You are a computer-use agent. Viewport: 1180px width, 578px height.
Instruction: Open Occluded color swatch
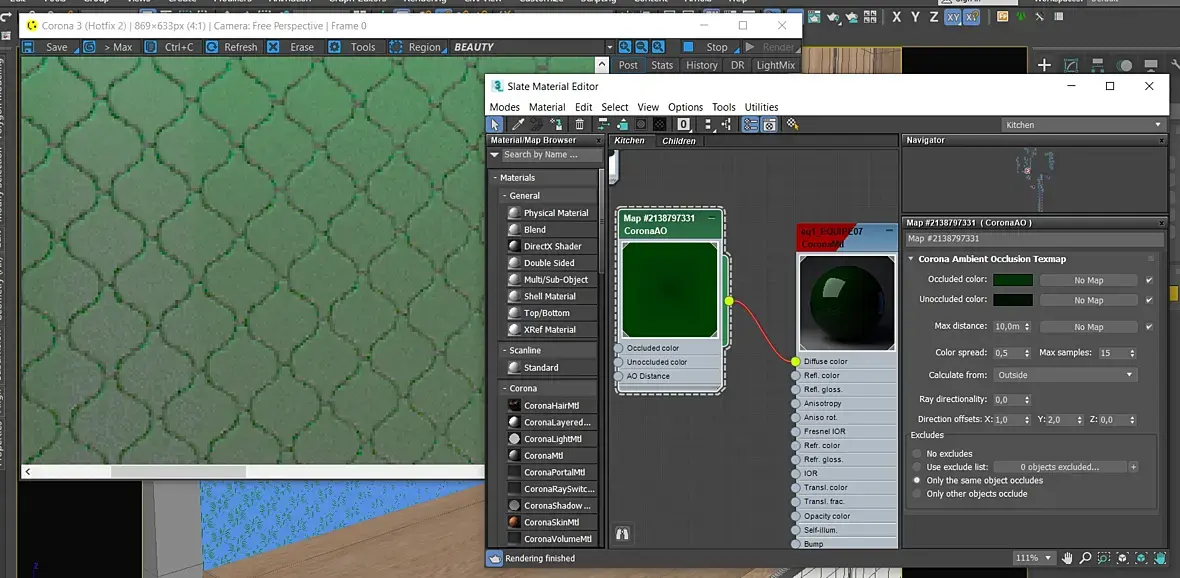(x=1013, y=280)
